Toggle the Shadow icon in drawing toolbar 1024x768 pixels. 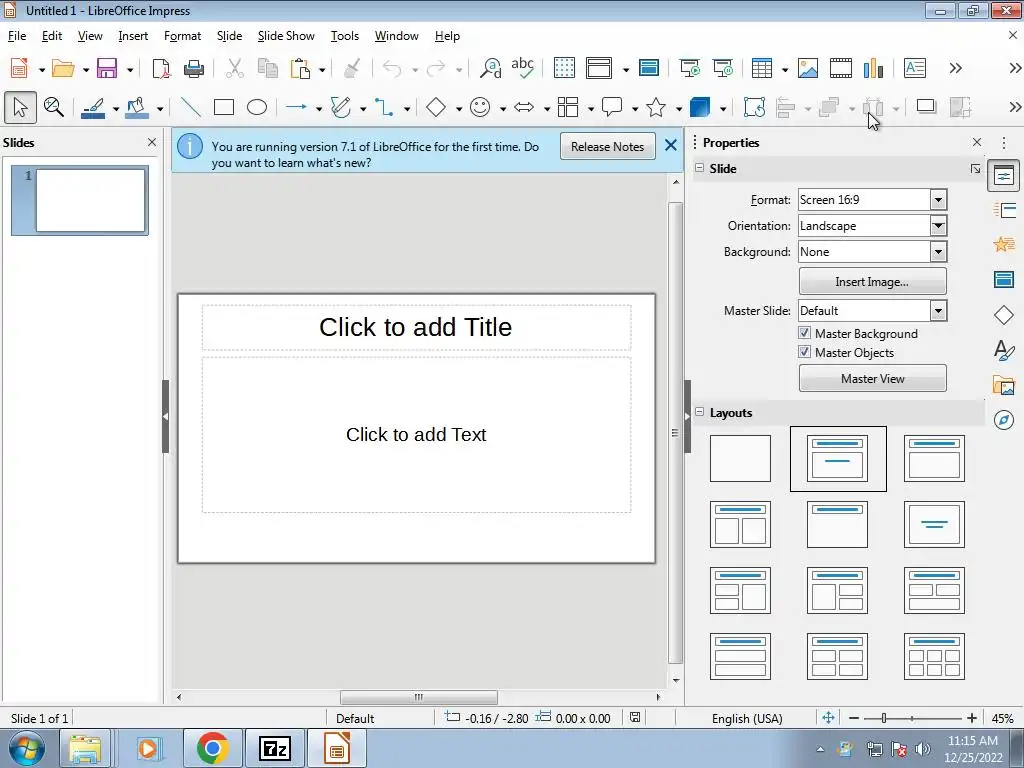point(926,107)
